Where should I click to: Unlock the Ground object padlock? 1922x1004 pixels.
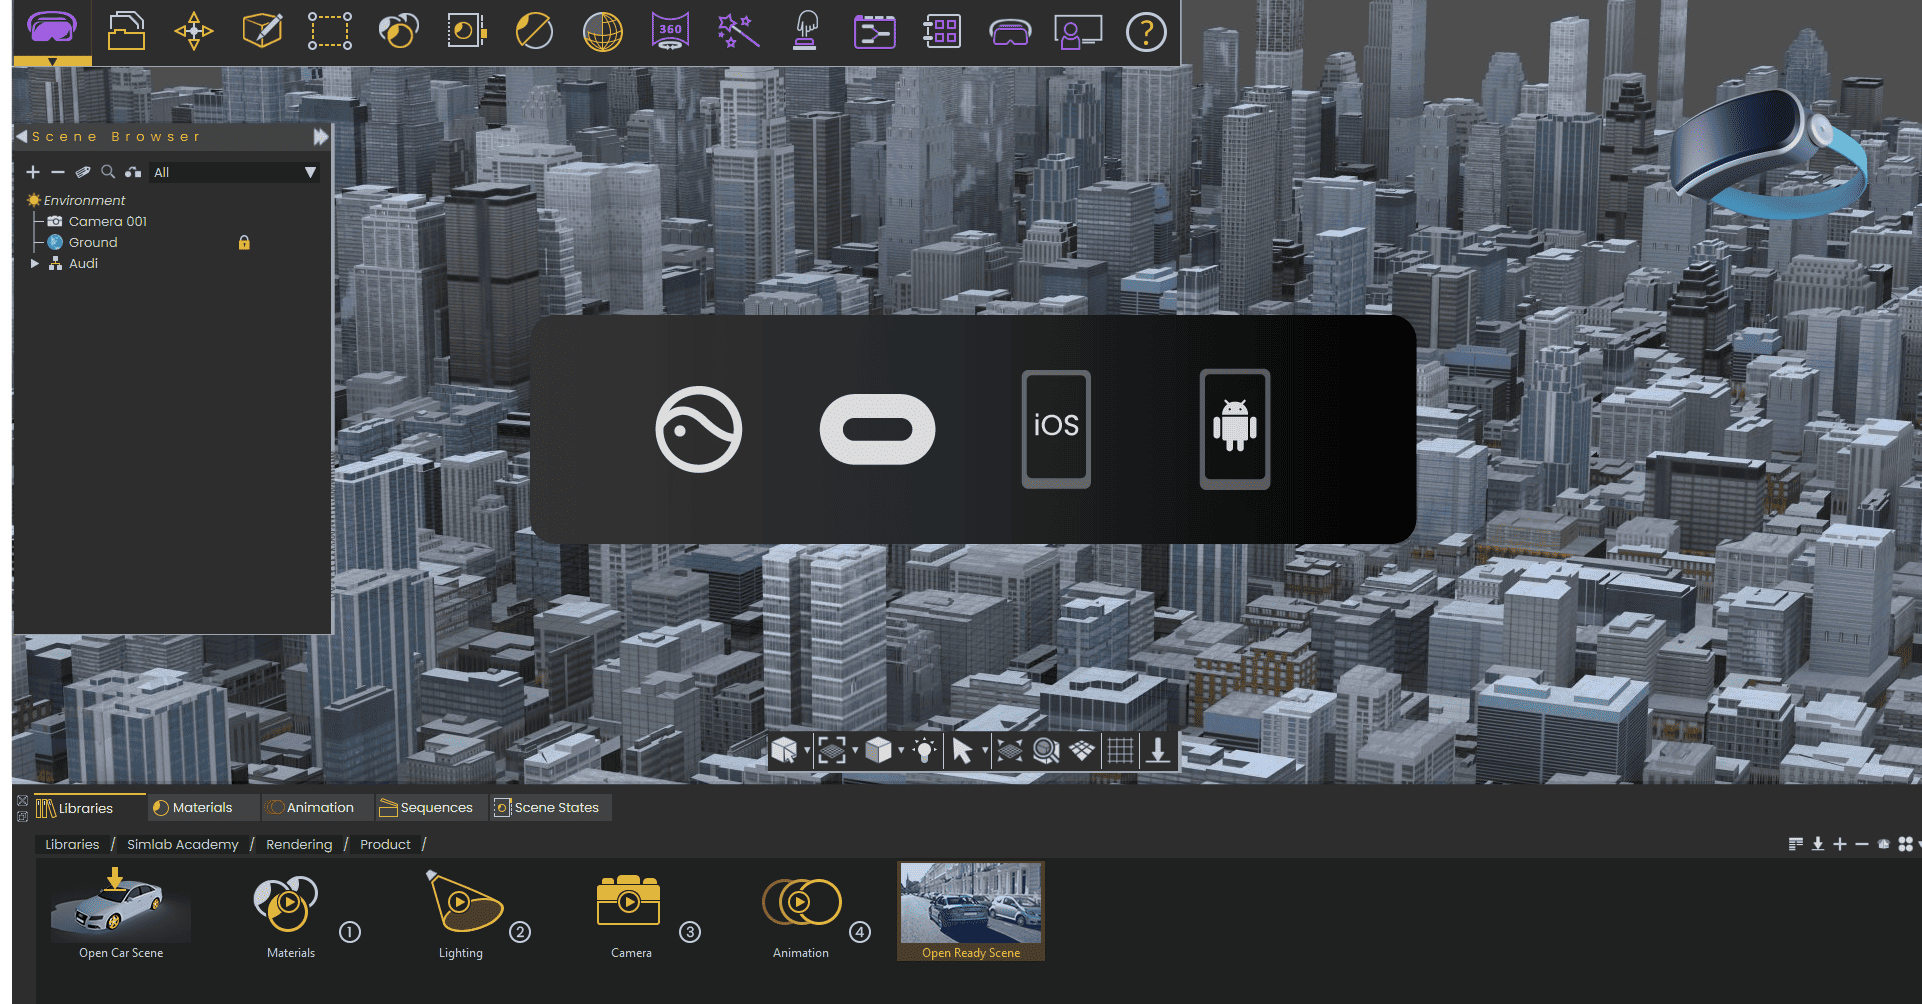tap(244, 242)
